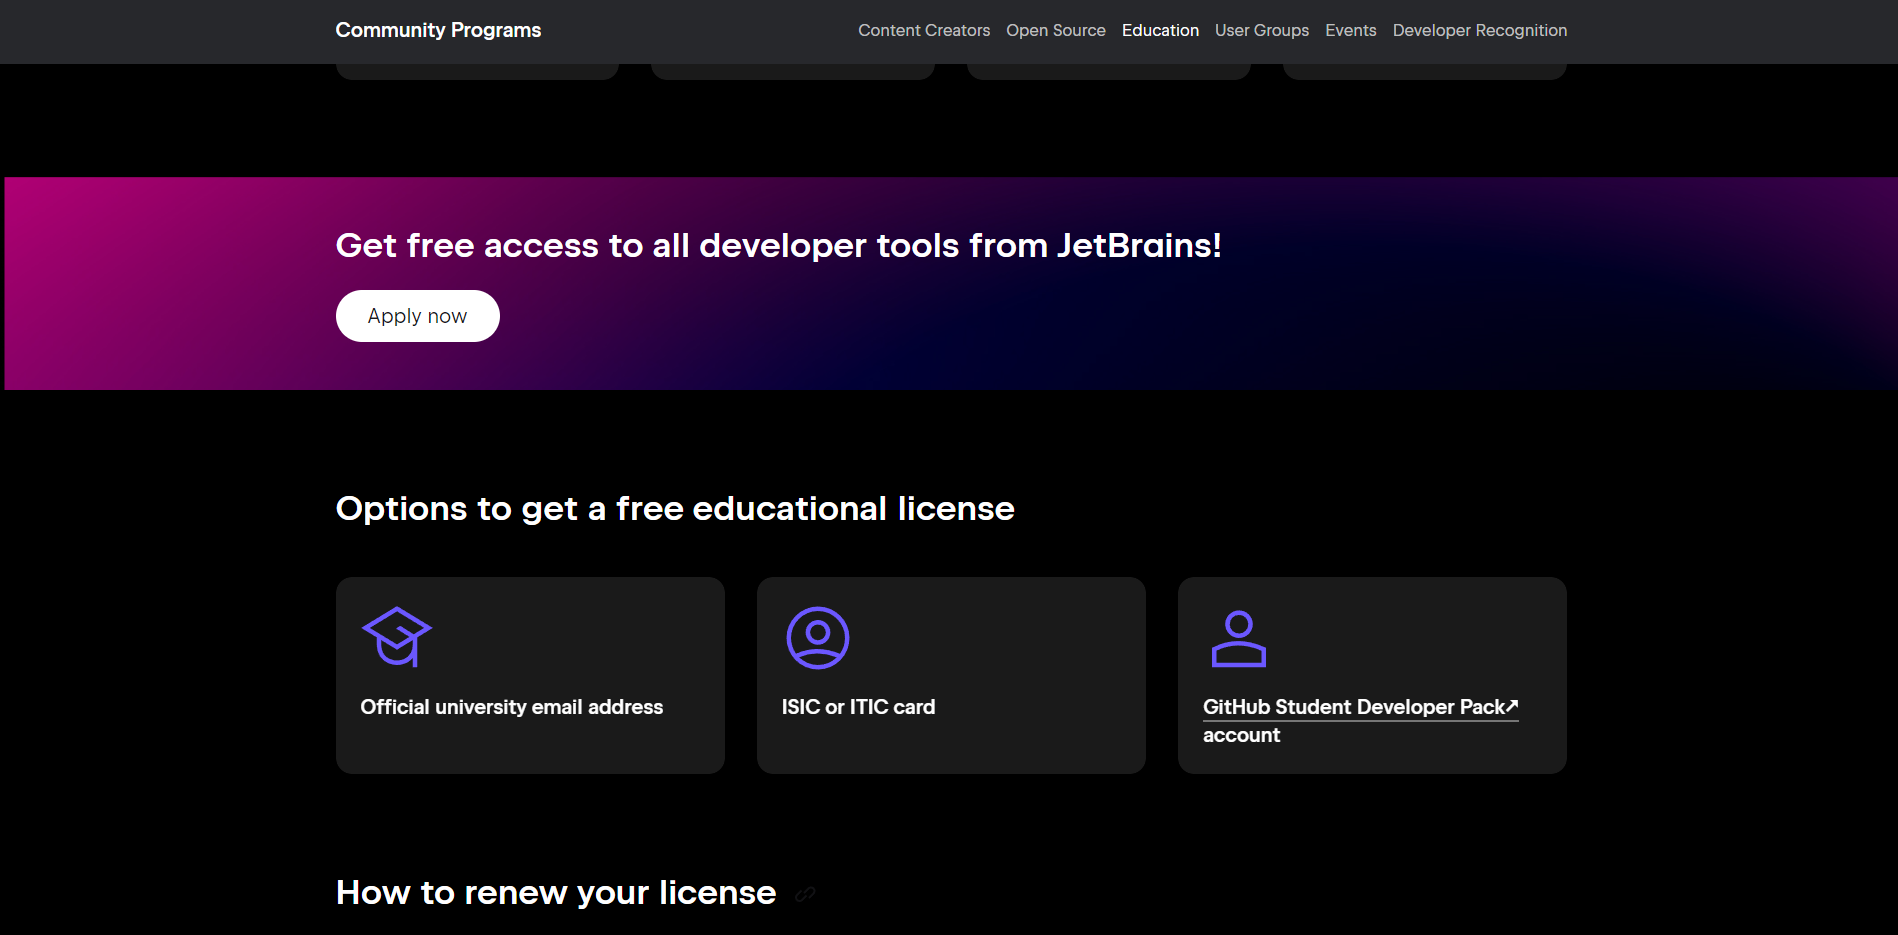This screenshot has height=935, width=1898.
Task: Click the GitHub Student person icon
Action: pyautogui.click(x=1239, y=639)
